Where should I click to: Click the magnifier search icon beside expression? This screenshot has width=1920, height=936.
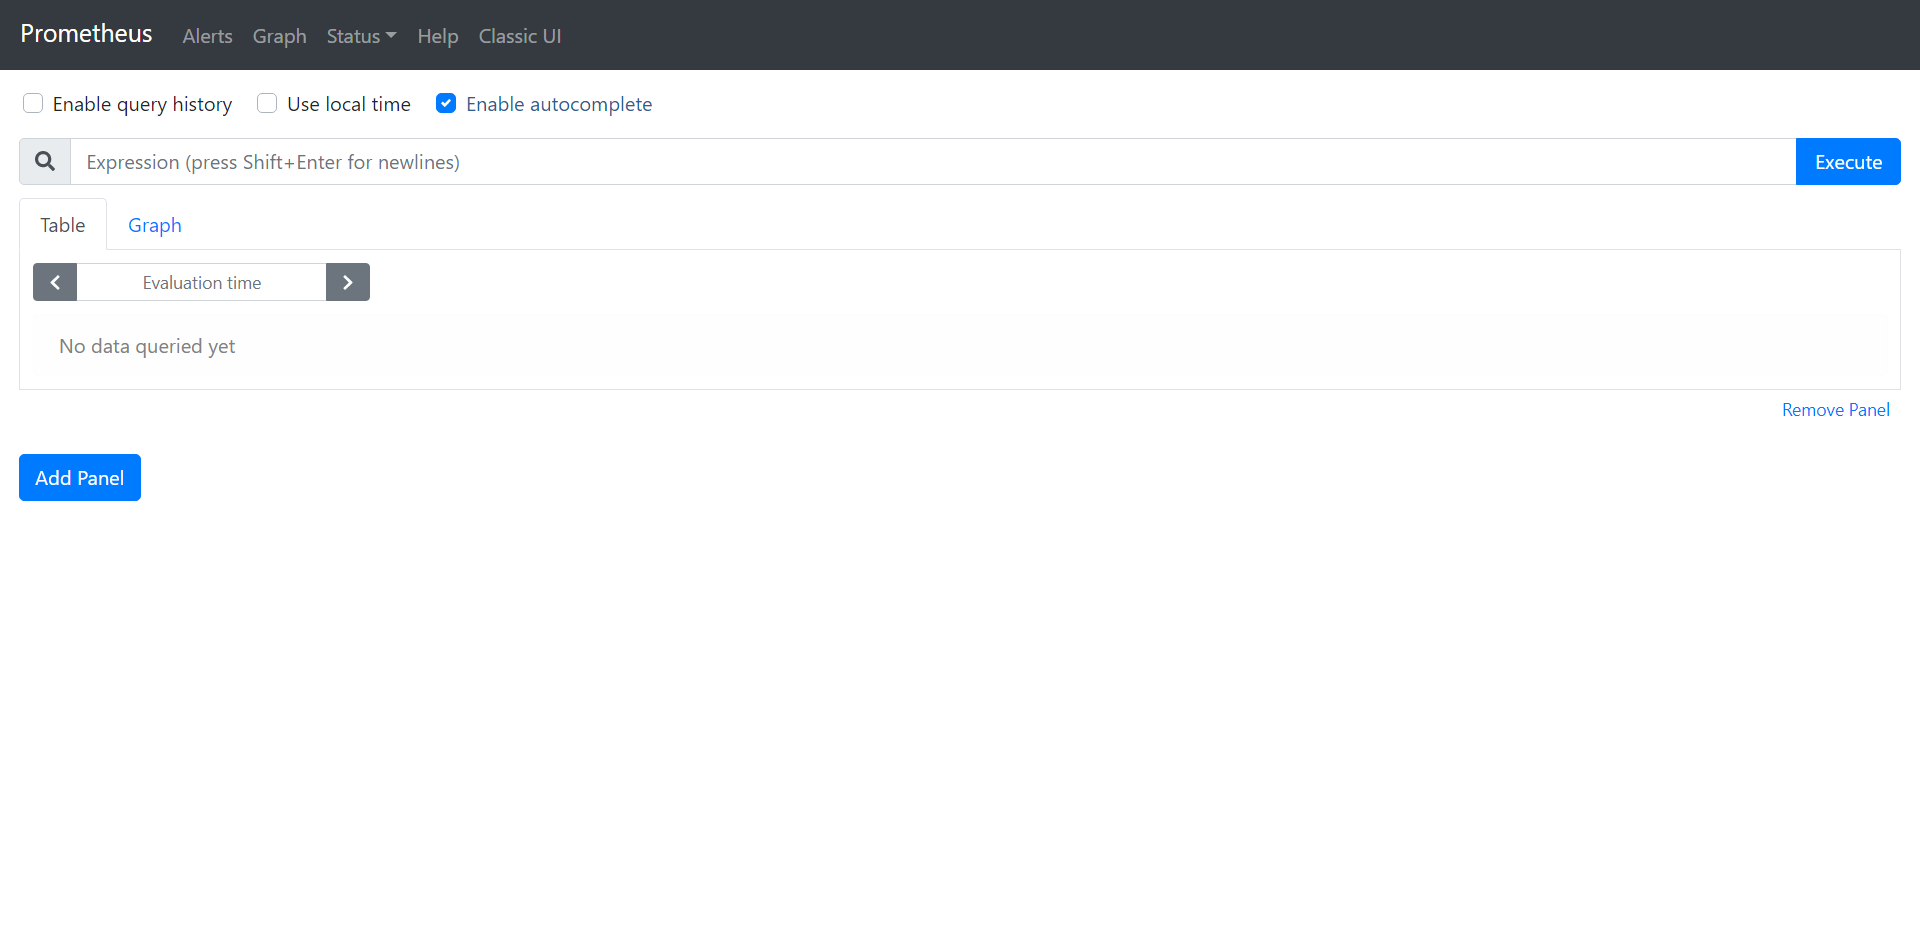click(45, 162)
